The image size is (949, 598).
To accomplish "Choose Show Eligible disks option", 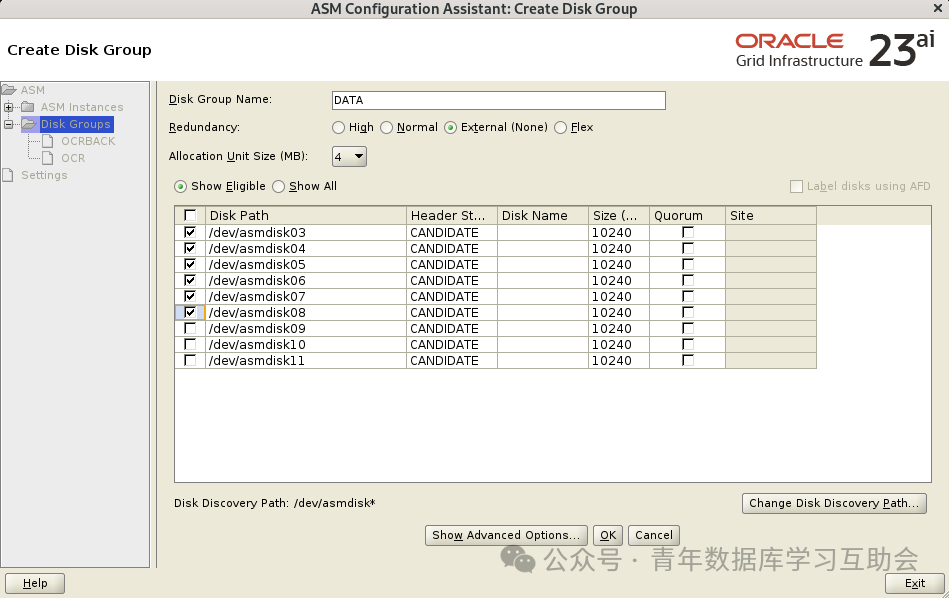I will [x=180, y=186].
